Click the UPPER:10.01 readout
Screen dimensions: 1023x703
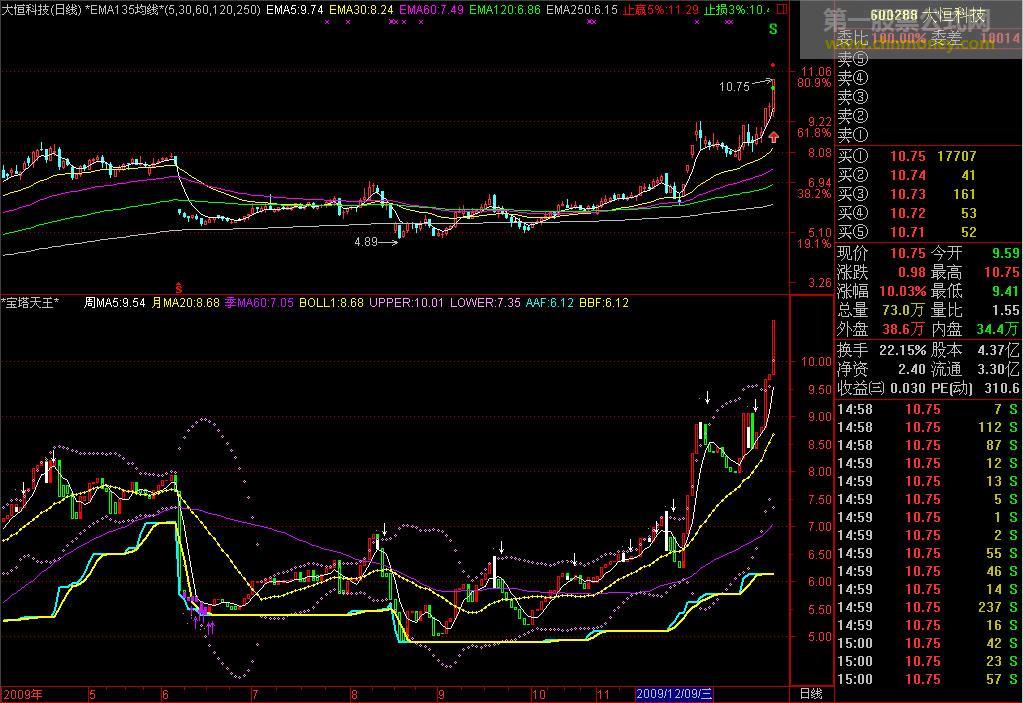[406, 303]
